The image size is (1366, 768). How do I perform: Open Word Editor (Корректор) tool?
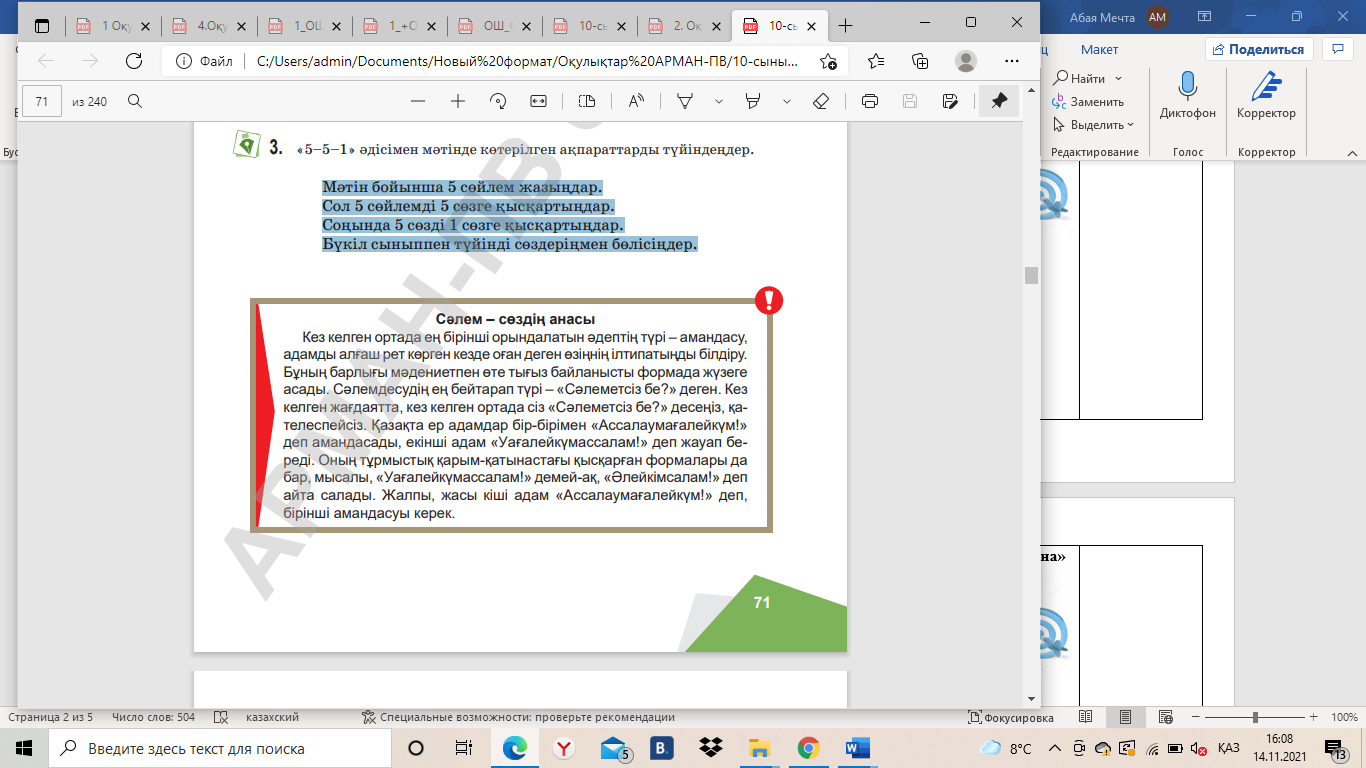[1266, 95]
